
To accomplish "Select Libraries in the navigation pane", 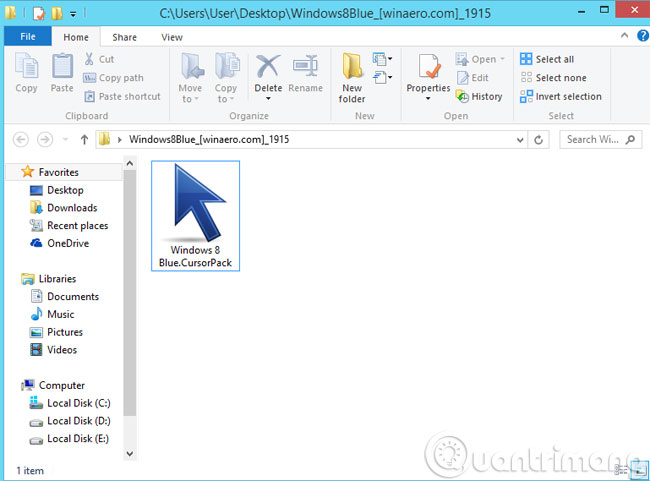I will pyautogui.click(x=49, y=279).
